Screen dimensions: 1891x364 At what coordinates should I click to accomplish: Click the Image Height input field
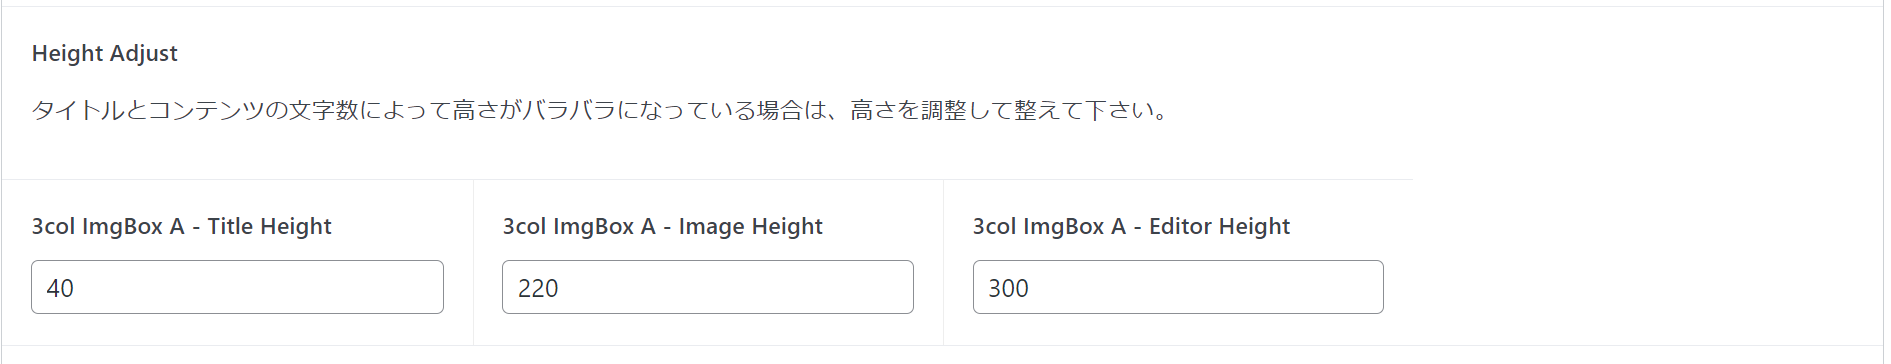[708, 287]
